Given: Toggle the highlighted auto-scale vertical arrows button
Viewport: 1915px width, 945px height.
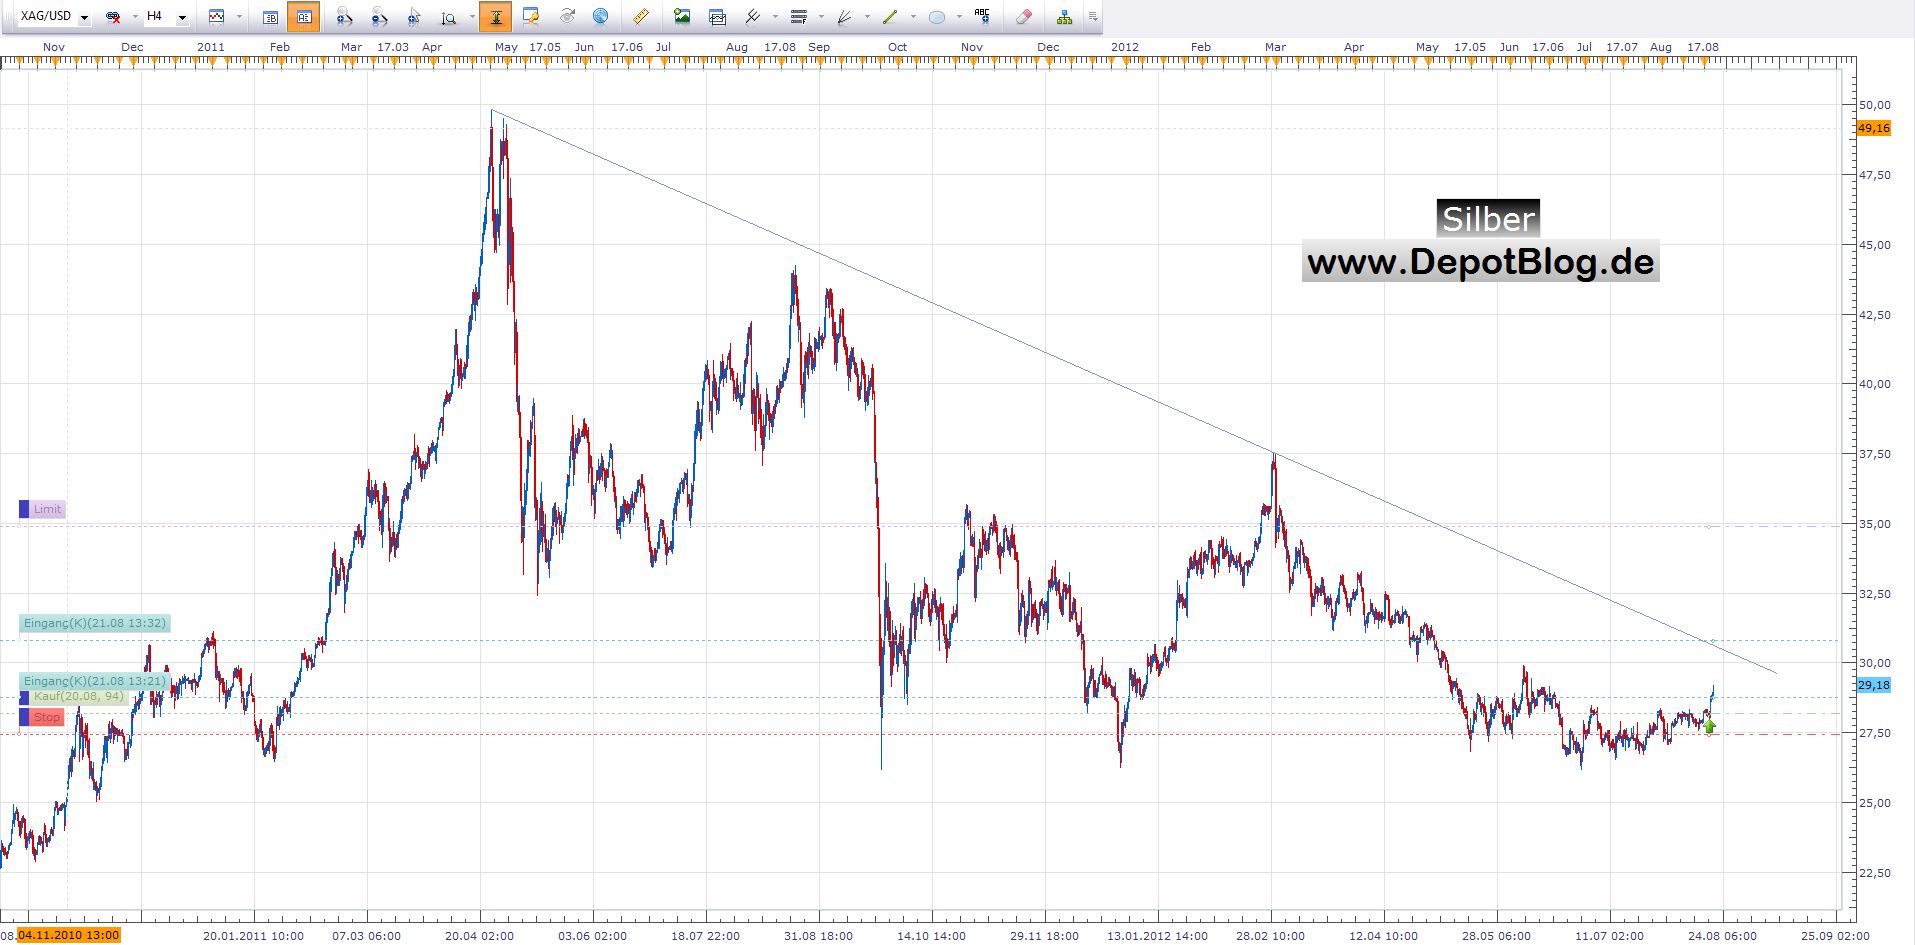Looking at the screenshot, I should pos(495,17).
